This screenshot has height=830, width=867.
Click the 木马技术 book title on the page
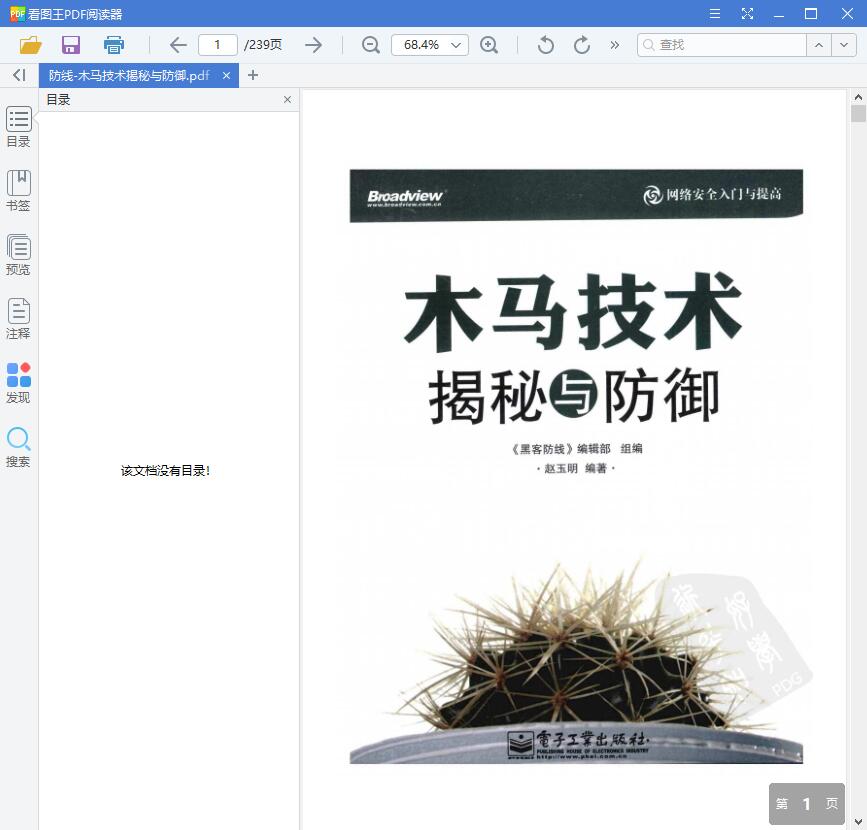[x=573, y=312]
